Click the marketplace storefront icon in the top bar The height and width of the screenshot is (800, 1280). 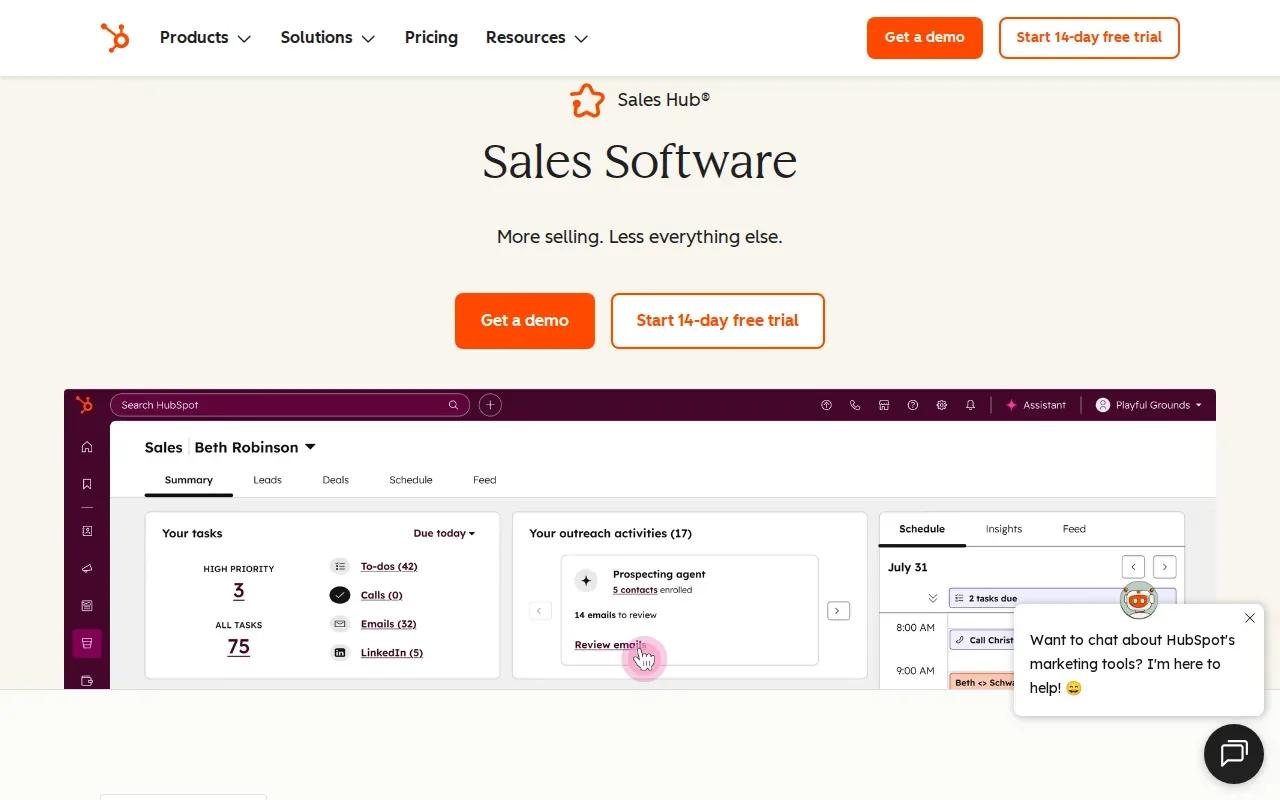coord(884,405)
